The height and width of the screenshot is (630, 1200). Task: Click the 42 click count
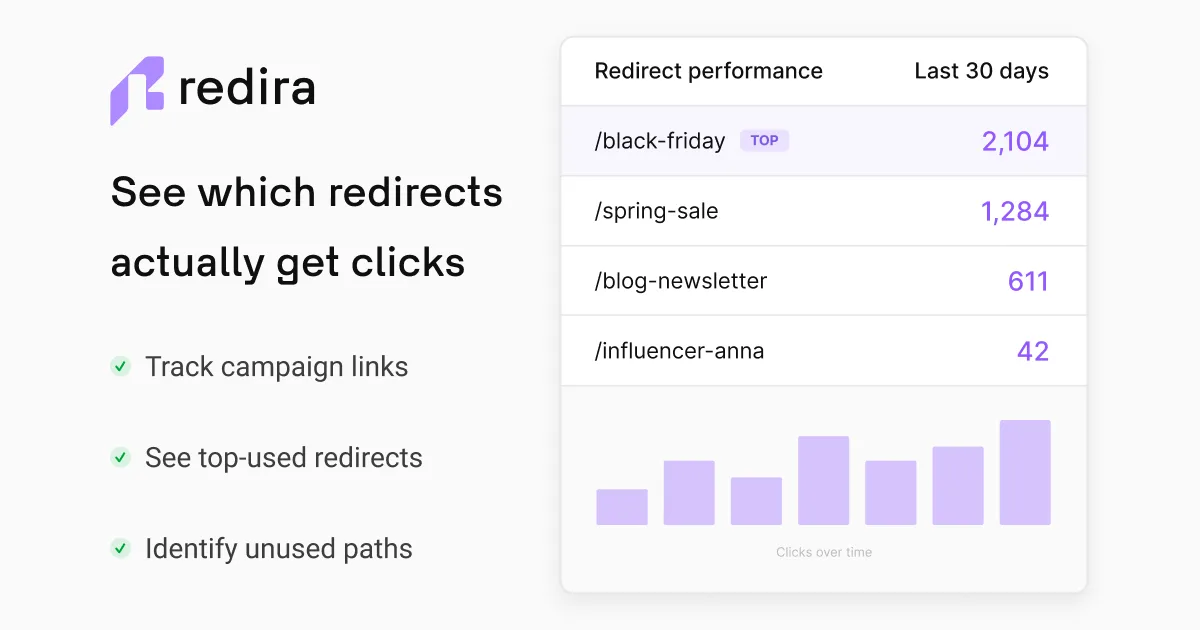1033,351
